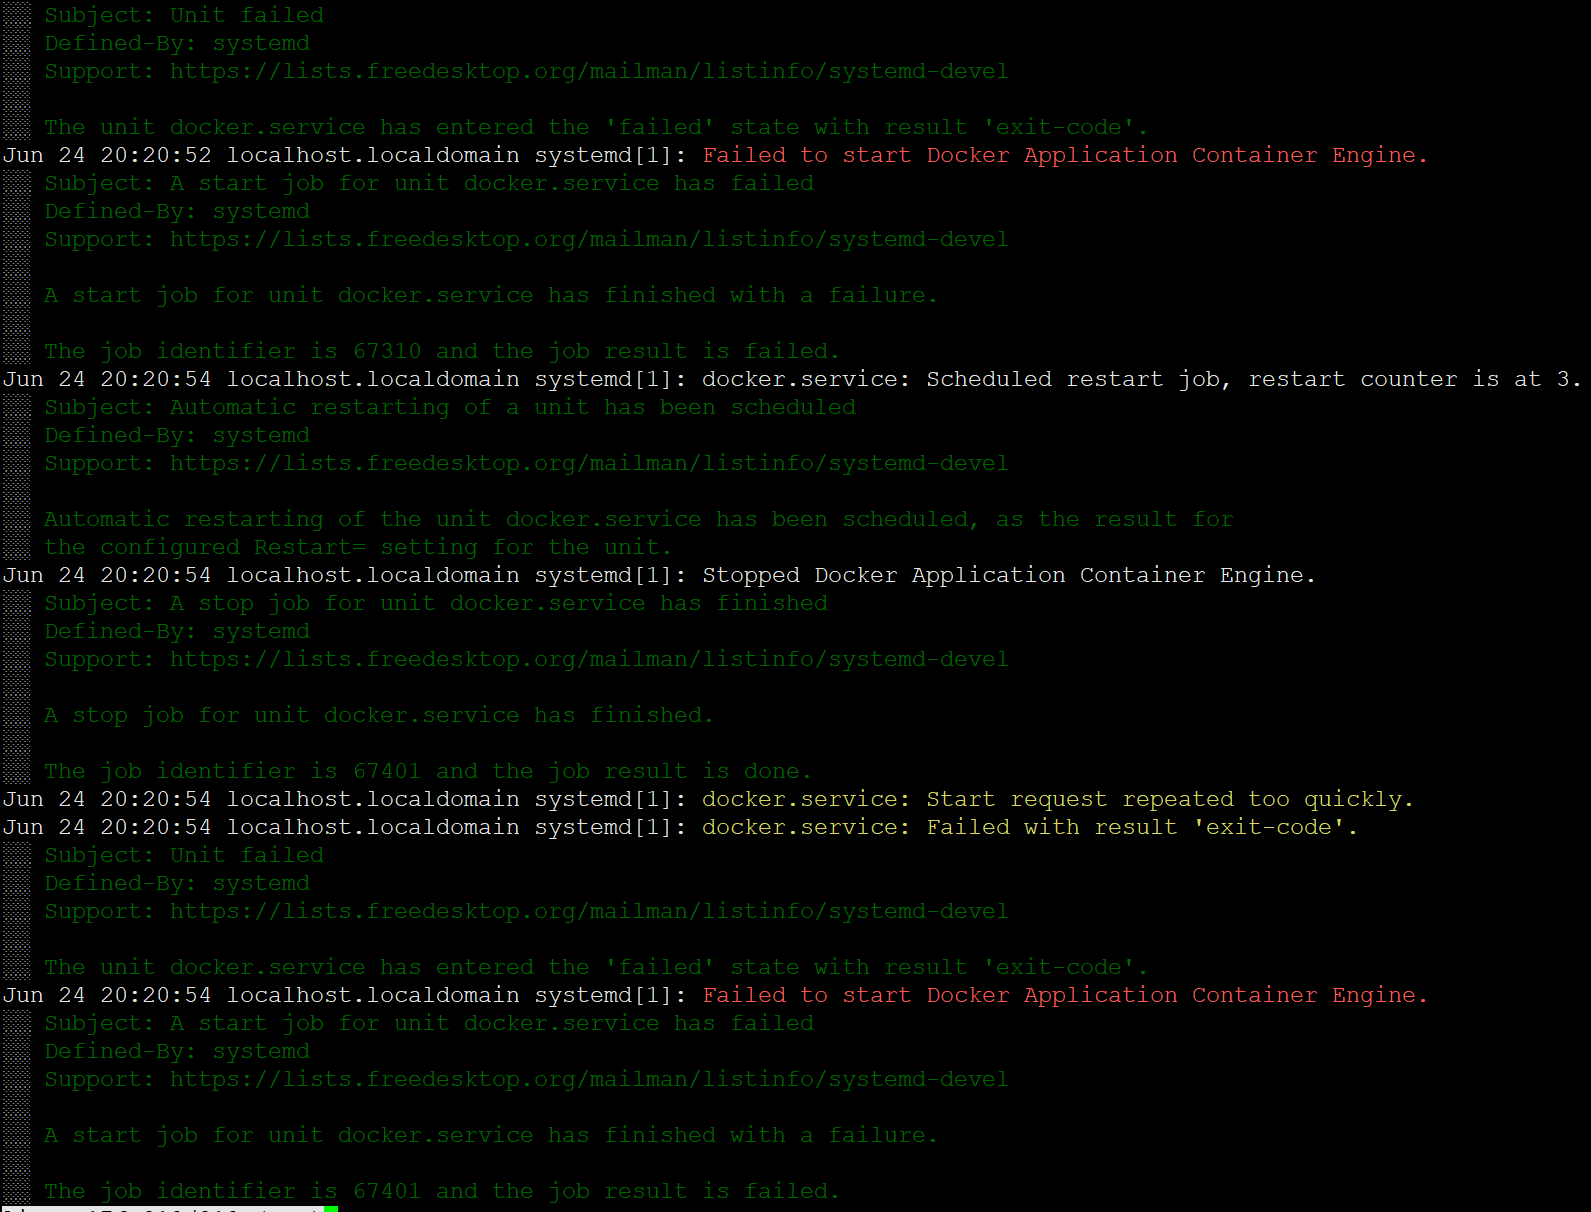Viewport: 1591px width, 1212px height.
Task: Click the yellow 'Start request repeated too quickly.' line
Action: [708, 799]
